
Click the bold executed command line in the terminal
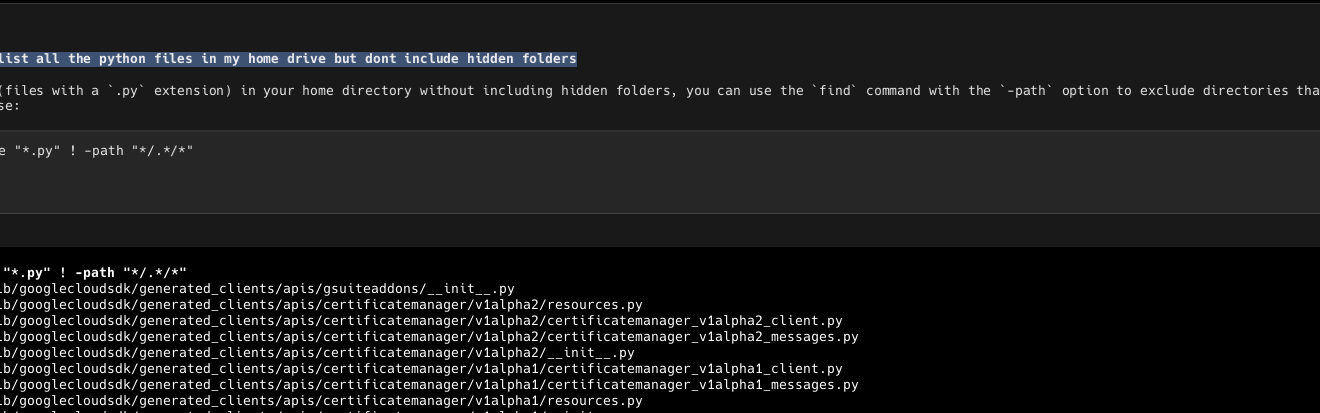pos(94,273)
